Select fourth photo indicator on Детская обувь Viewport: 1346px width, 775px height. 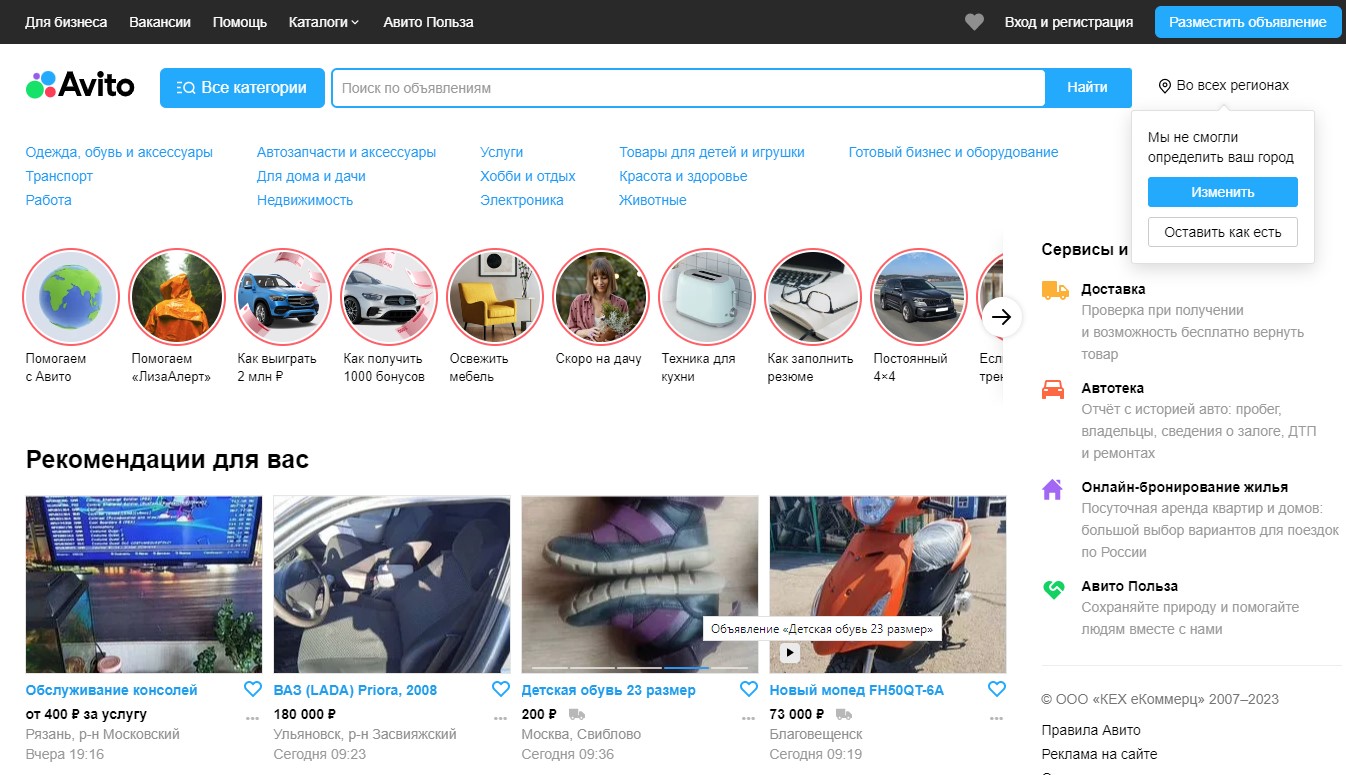coord(686,667)
